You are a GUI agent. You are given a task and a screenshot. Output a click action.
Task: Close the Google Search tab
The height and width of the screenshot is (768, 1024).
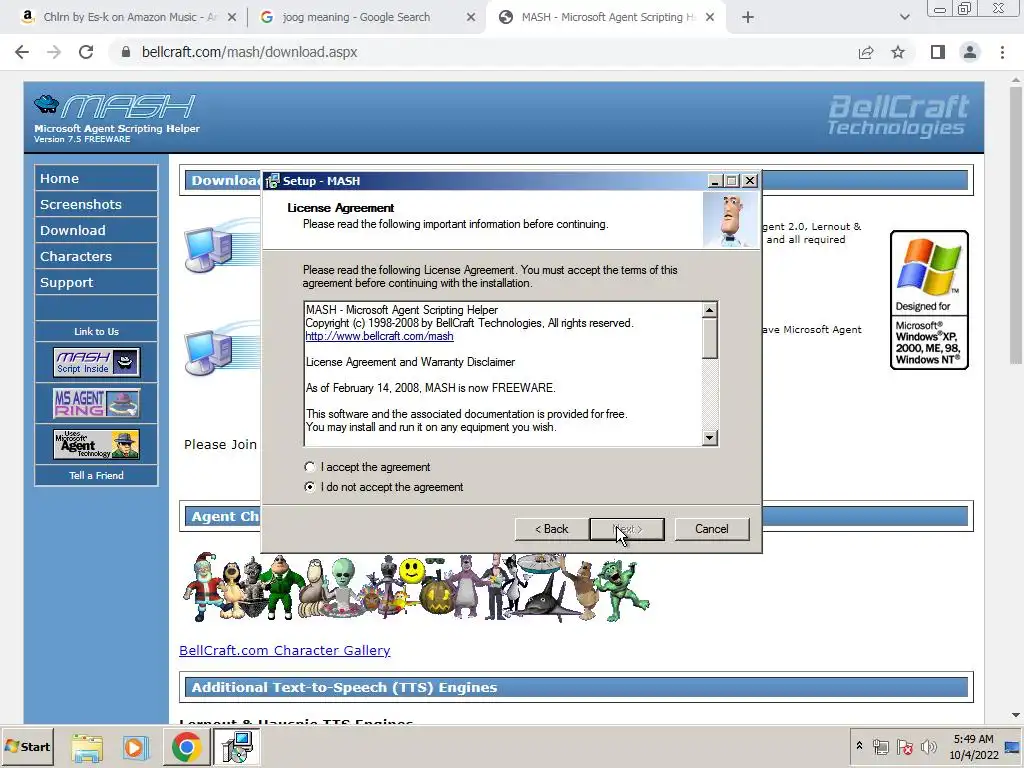(x=471, y=18)
